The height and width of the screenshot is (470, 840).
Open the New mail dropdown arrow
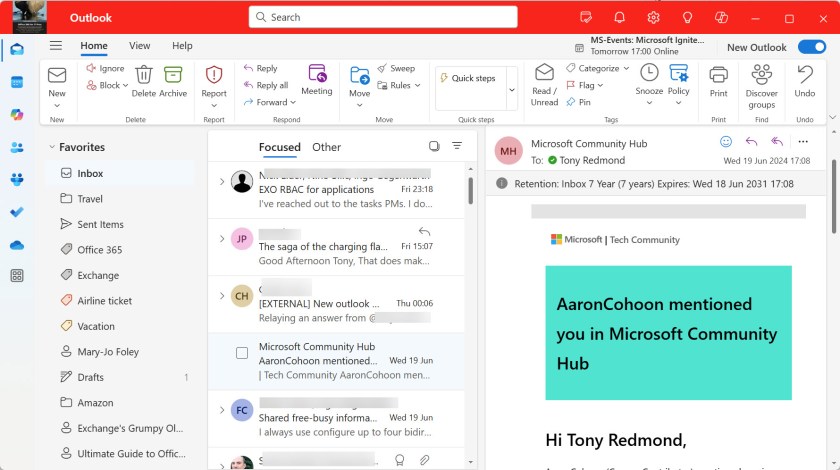point(57,106)
